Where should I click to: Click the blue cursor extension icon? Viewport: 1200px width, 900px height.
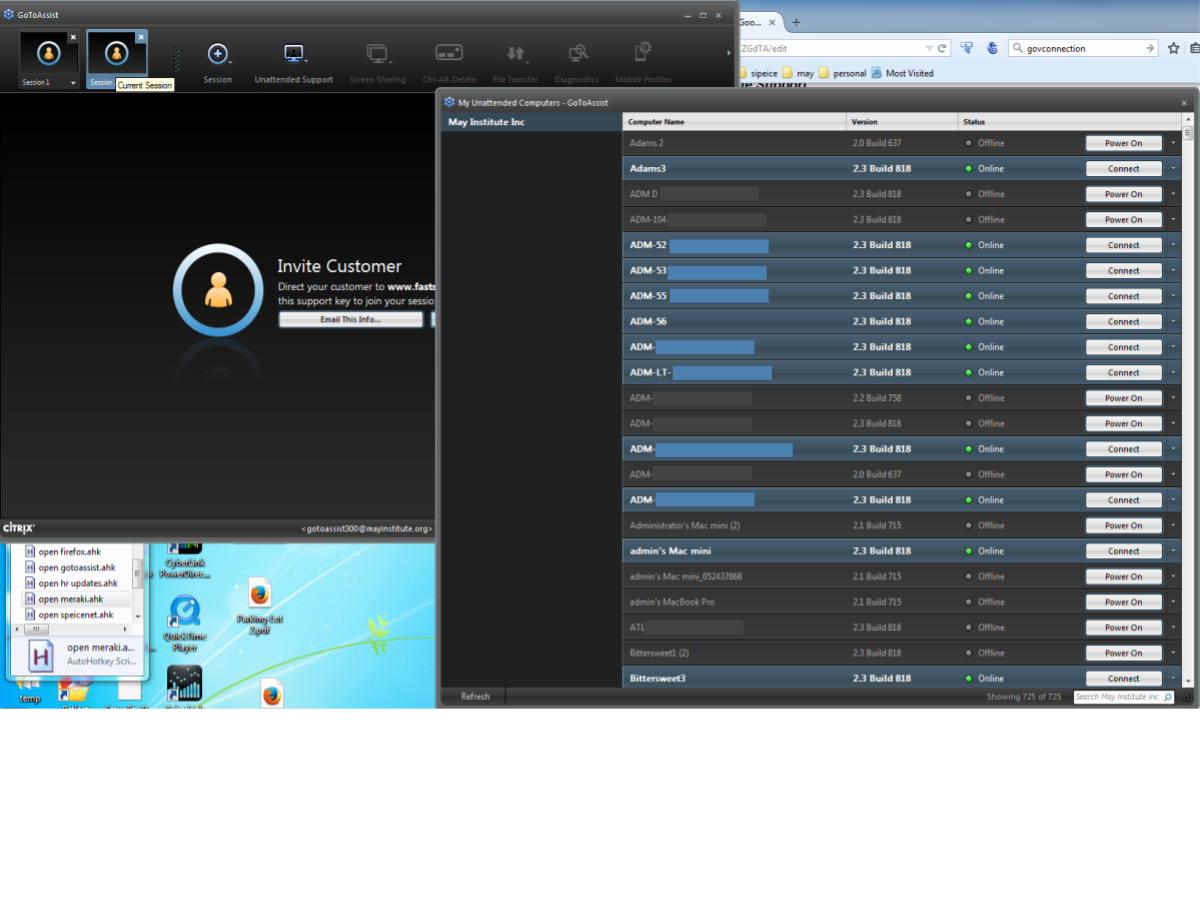click(967, 48)
